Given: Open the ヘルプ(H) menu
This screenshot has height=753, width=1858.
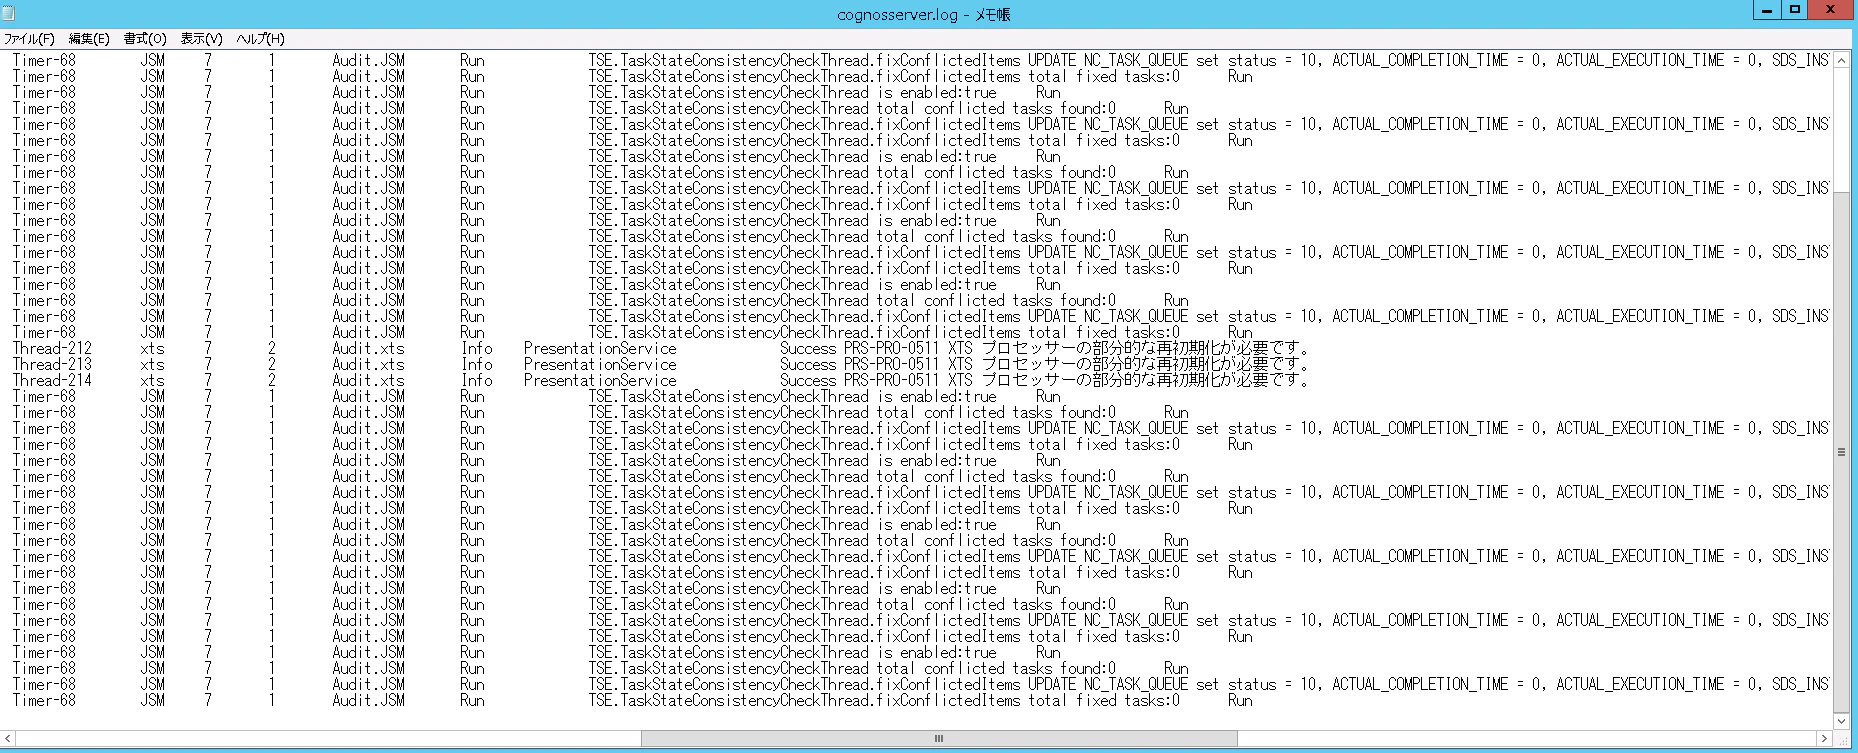Looking at the screenshot, I should tap(260, 39).
